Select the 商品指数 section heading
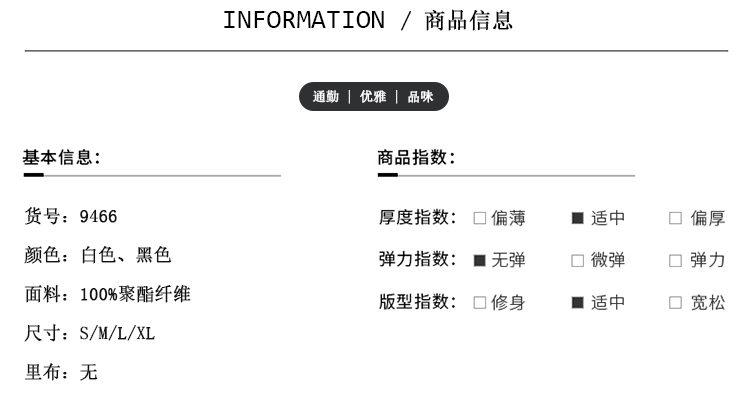 tap(417, 157)
